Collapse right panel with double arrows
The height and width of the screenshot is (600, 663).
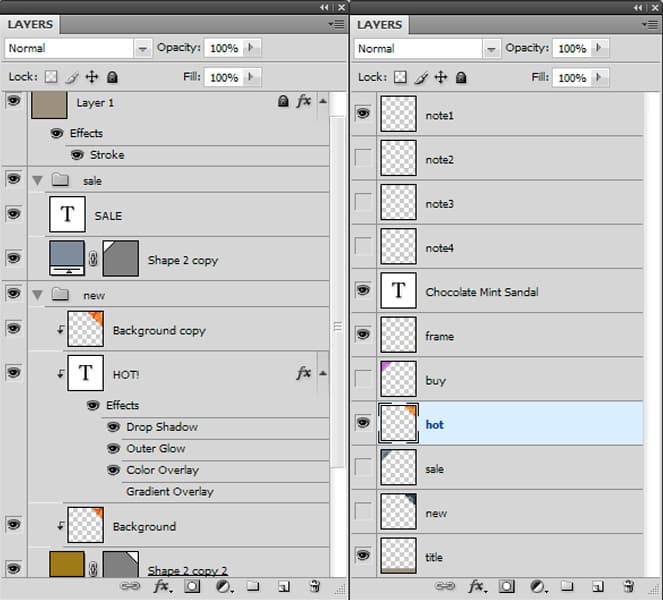click(638, 8)
